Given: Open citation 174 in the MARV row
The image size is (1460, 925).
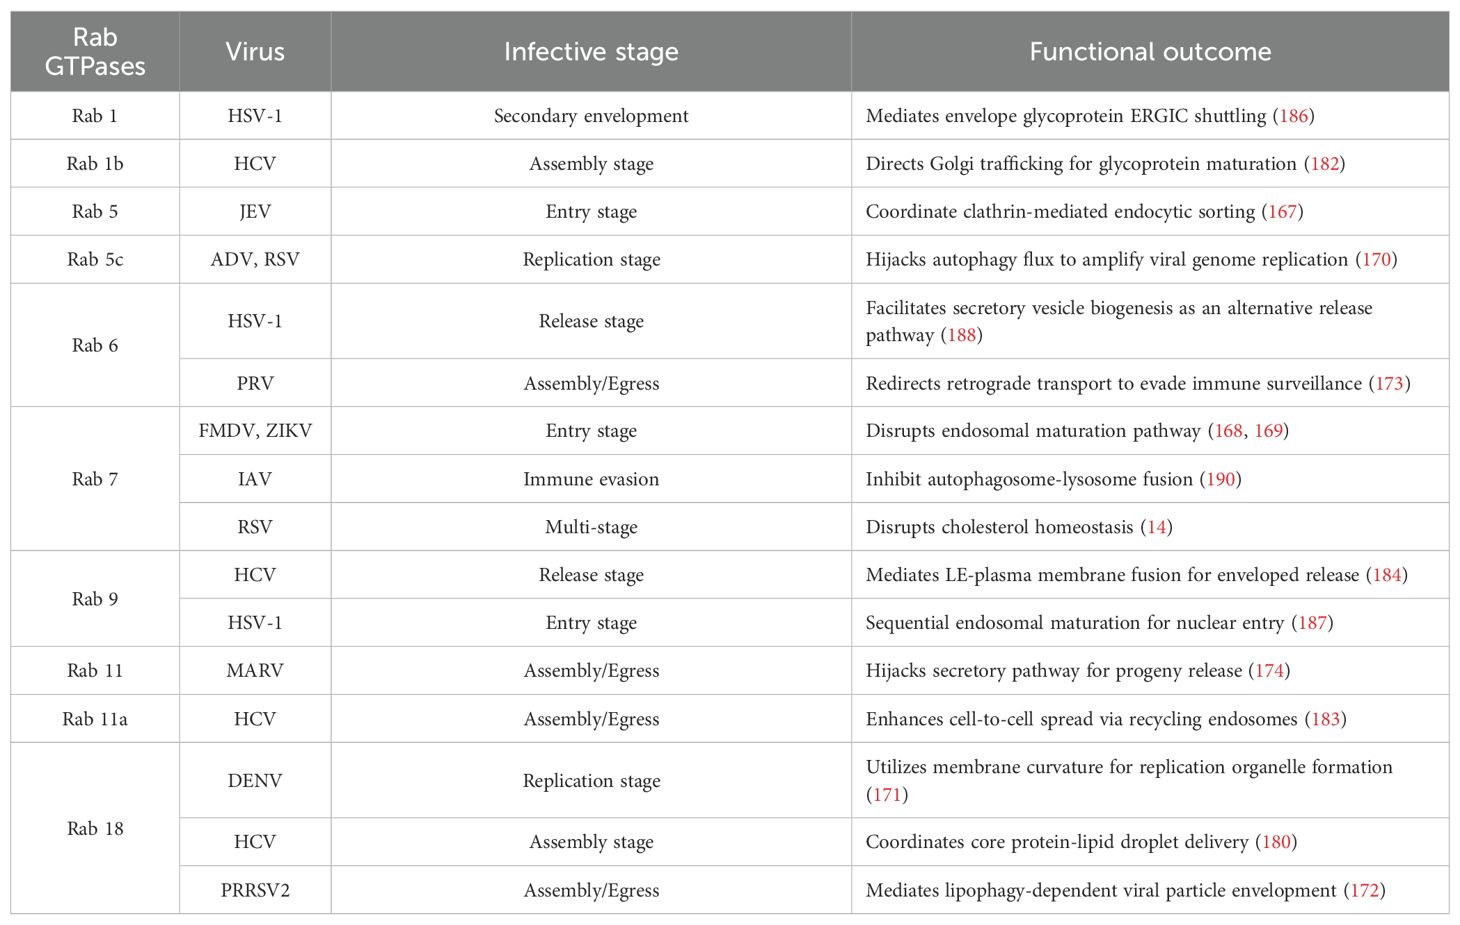Looking at the screenshot, I should pos(1269,671).
